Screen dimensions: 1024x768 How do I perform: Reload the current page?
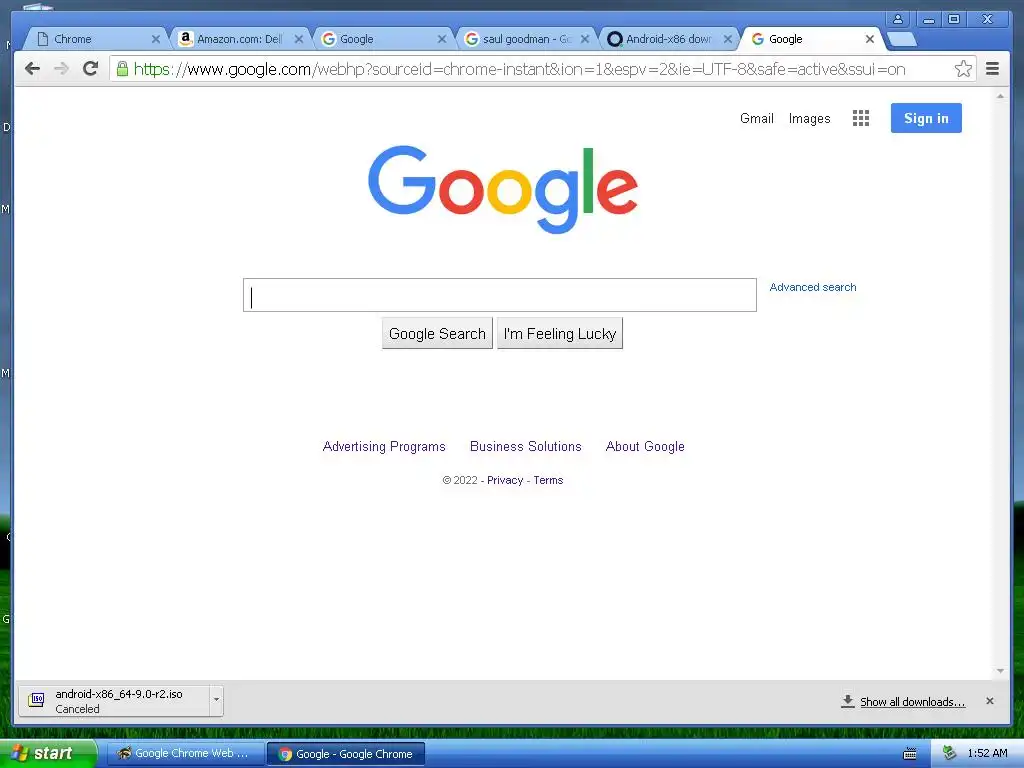[x=91, y=69]
